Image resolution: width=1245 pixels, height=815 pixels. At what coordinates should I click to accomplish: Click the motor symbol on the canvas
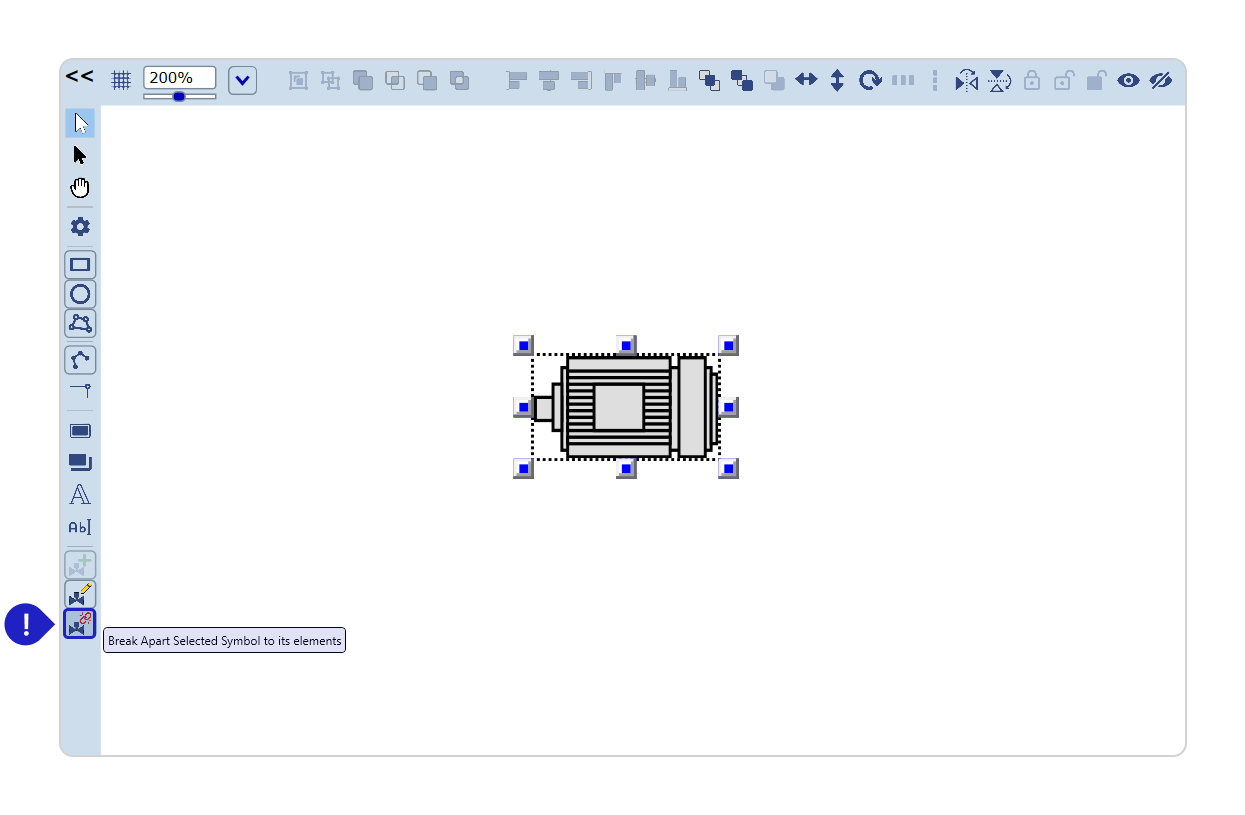(626, 407)
